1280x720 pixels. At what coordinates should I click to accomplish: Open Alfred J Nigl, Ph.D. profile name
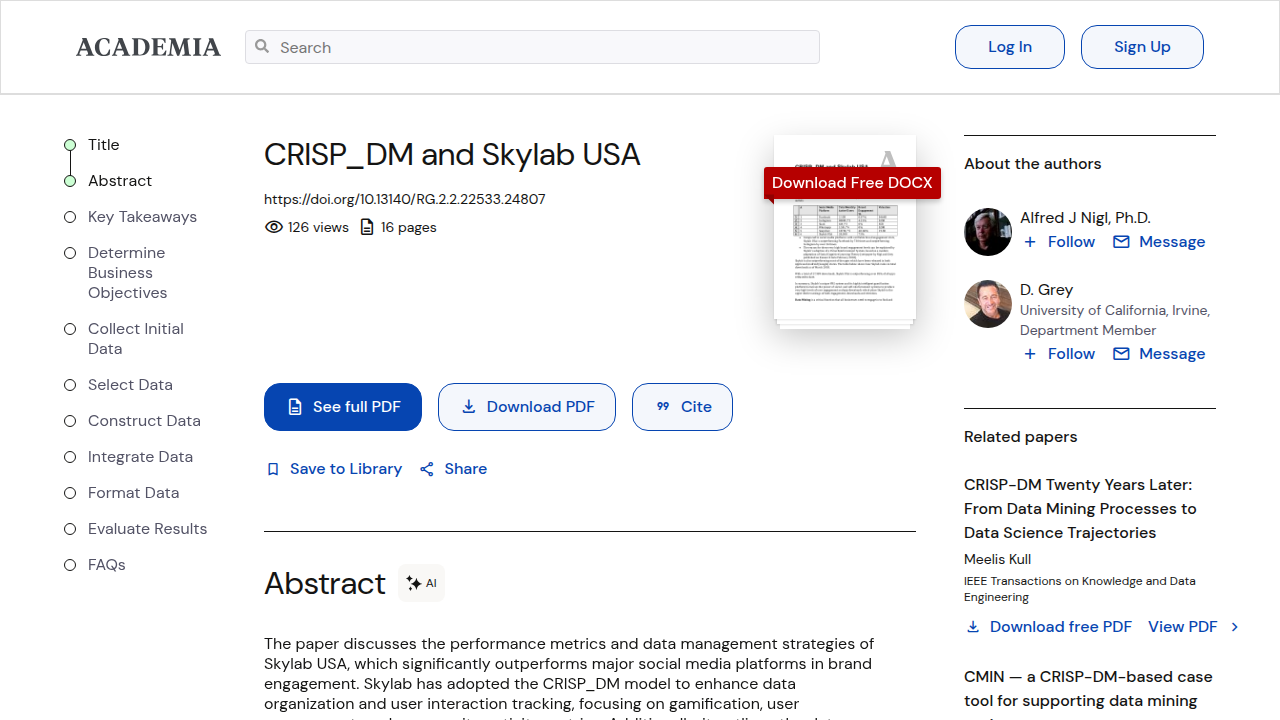[1085, 218]
